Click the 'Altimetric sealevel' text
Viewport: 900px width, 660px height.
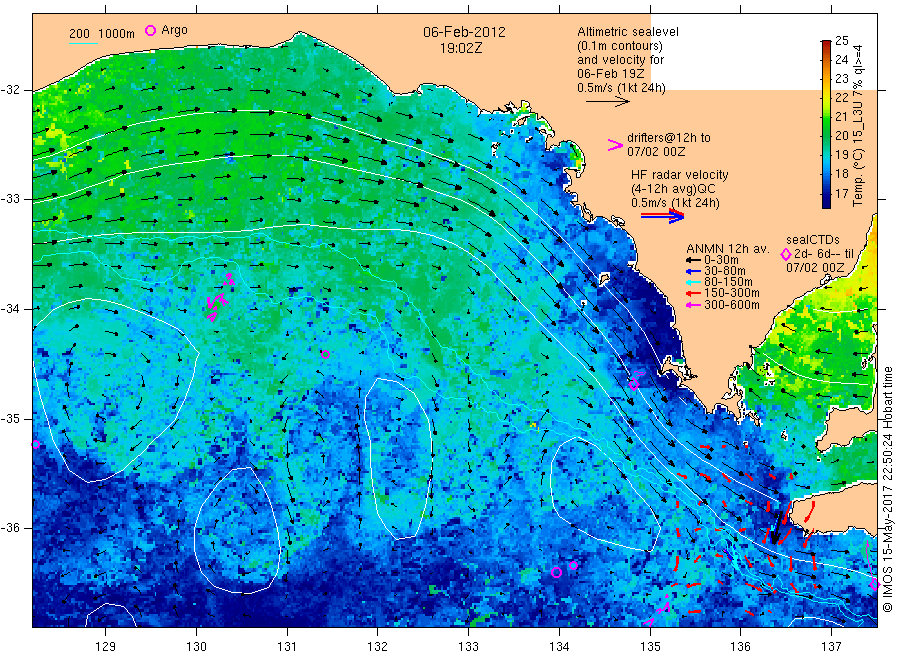628,32
